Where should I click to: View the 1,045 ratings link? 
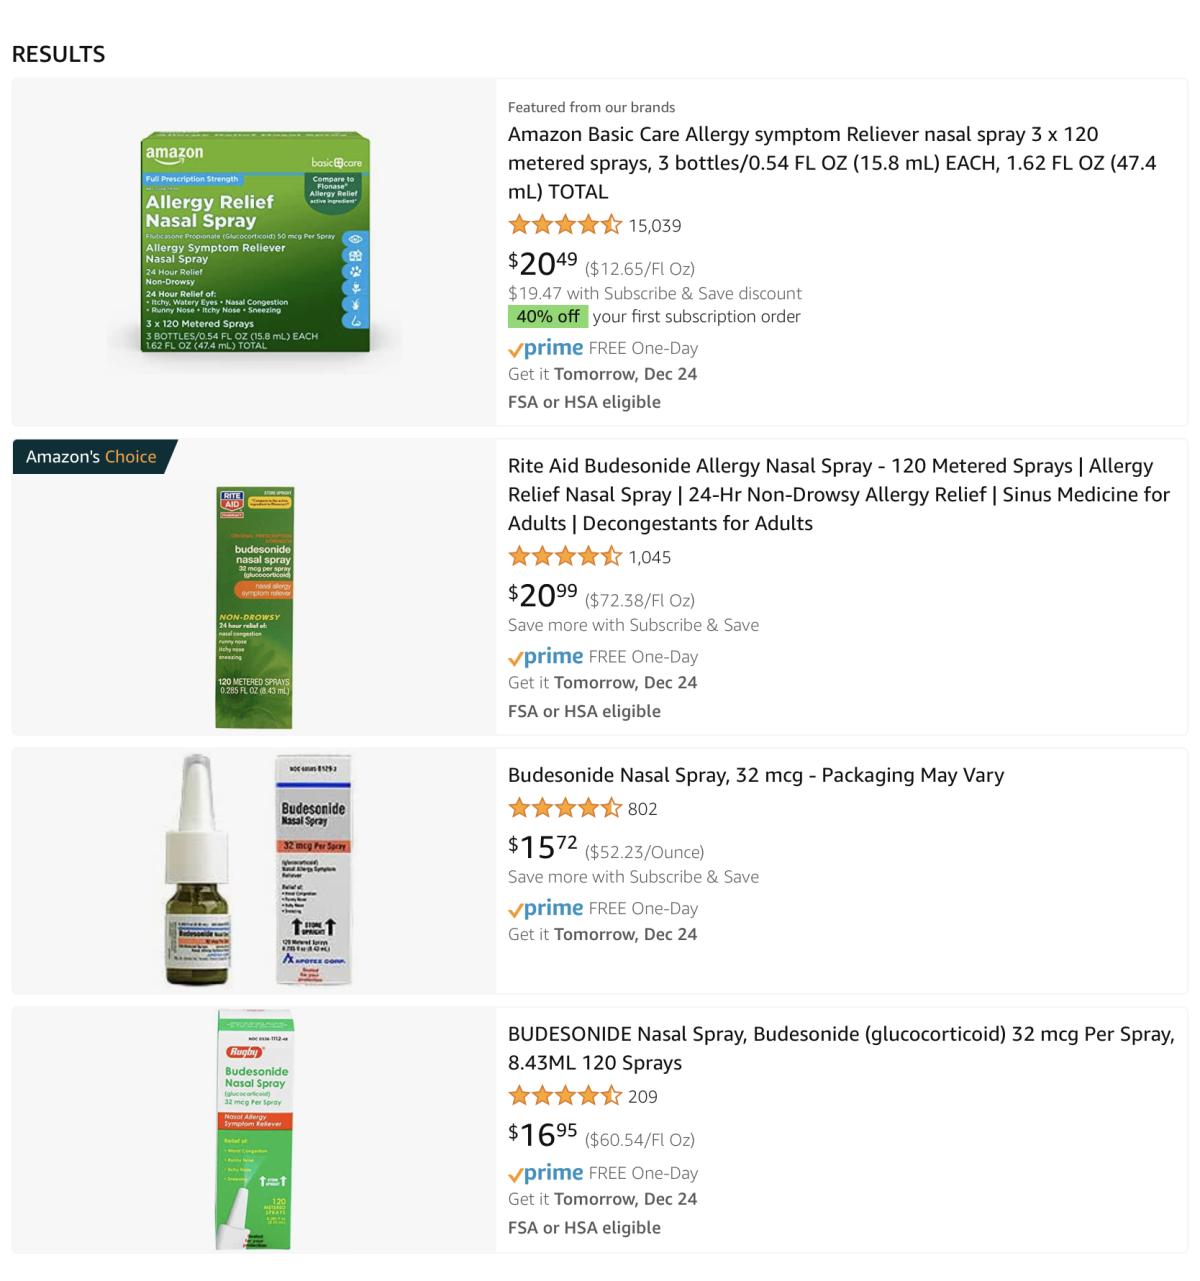tap(650, 557)
